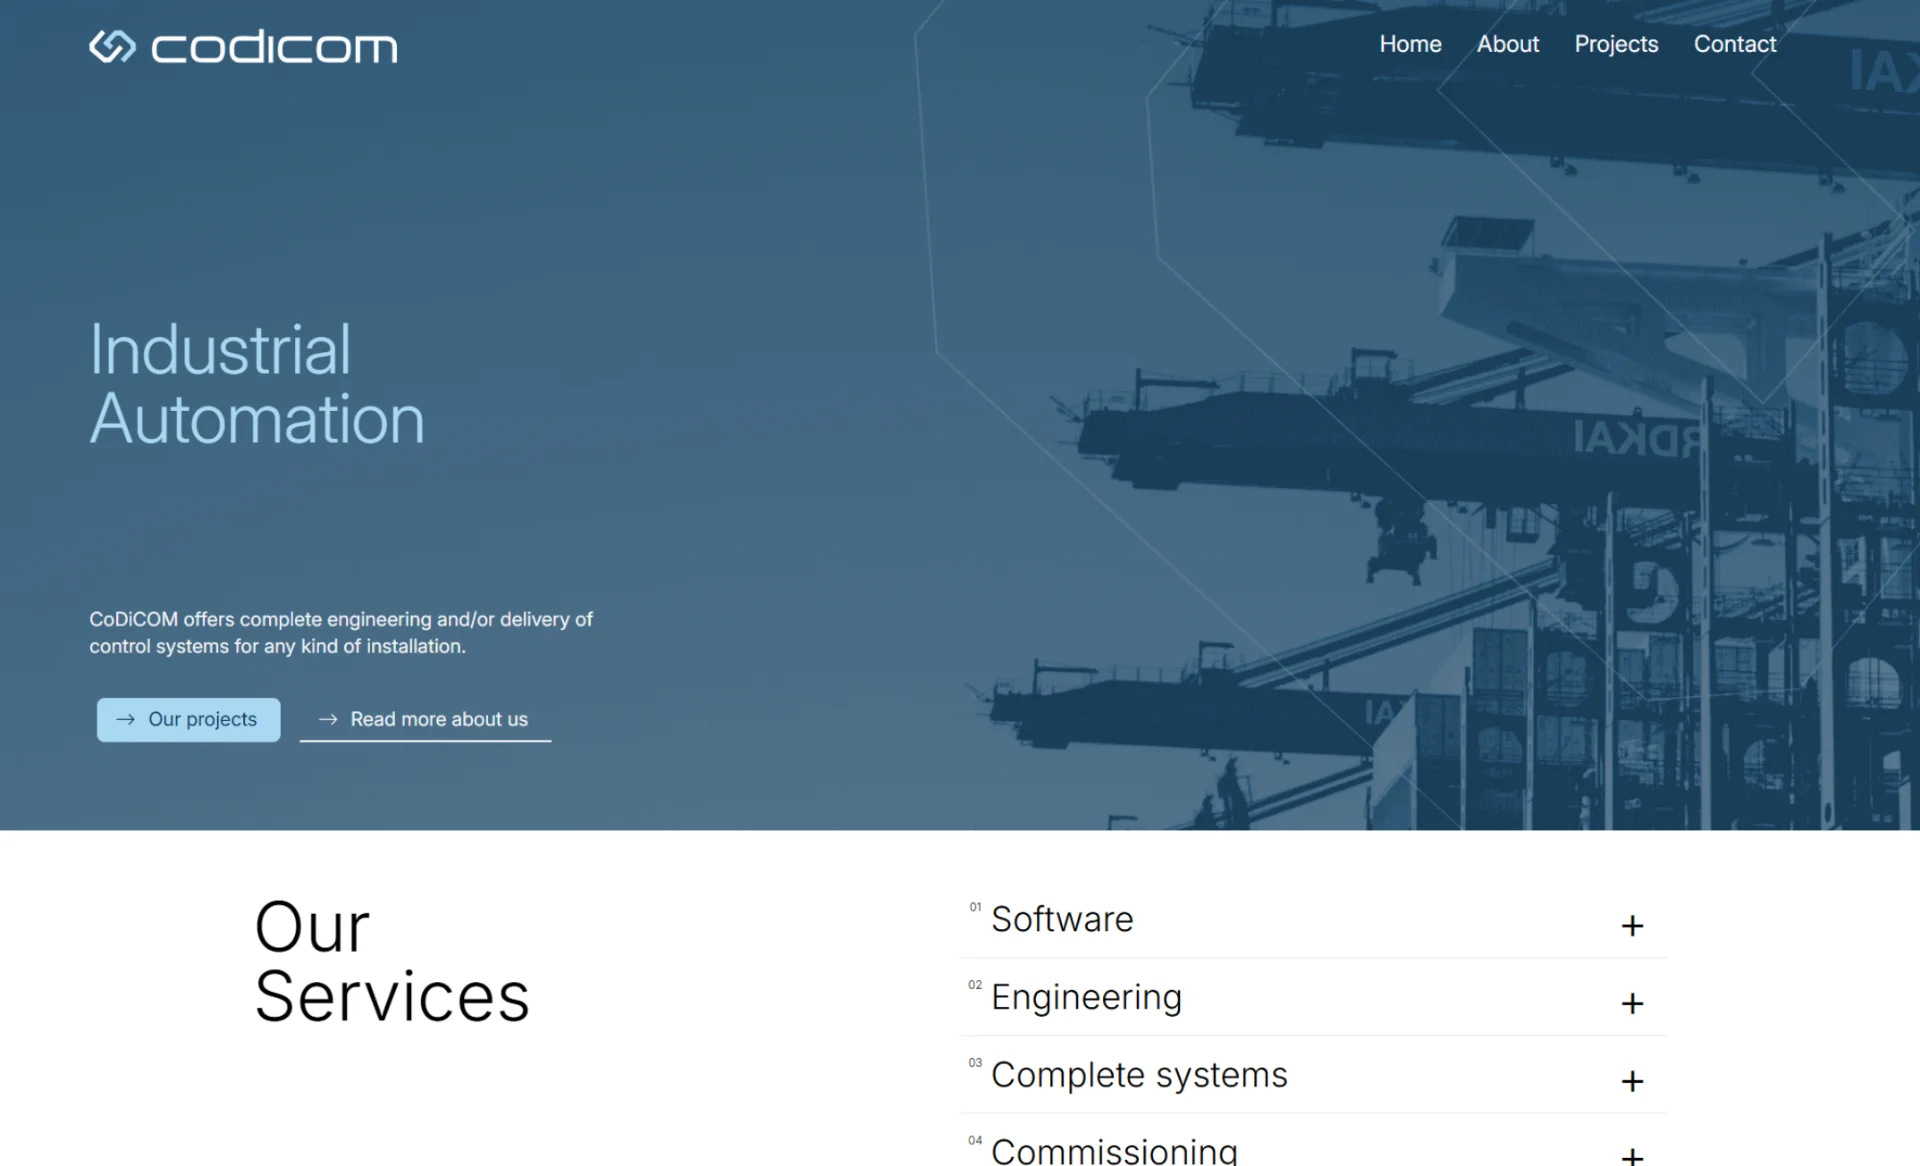Open the Projects navigation link
Image resolution: width=1920 pixels, height=1166 pixels.
pyautogui.click(x=1615, y=44)
